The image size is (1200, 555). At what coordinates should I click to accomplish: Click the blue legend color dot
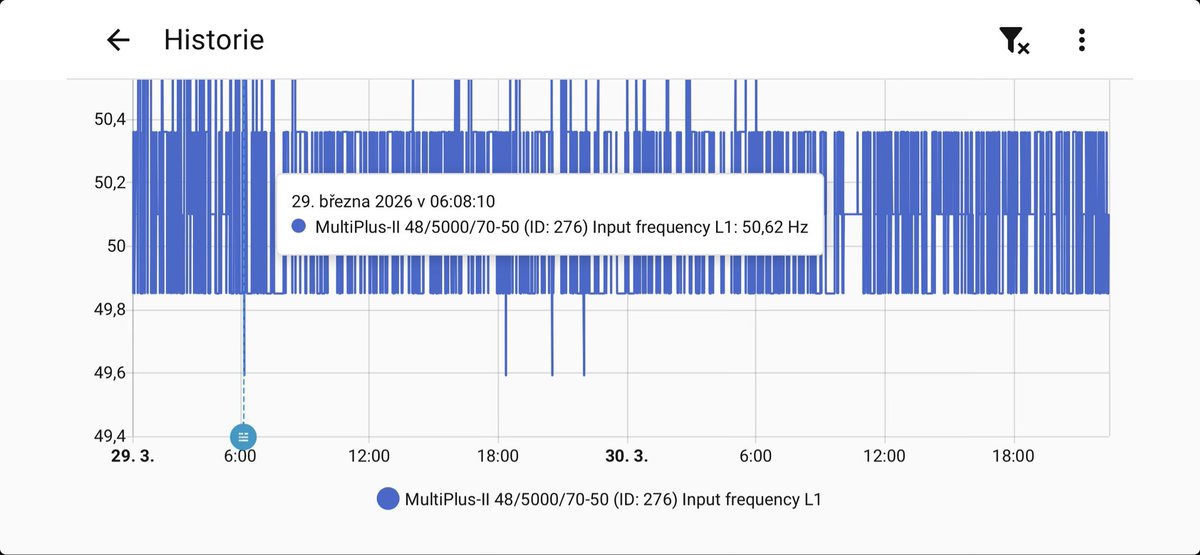388,499
